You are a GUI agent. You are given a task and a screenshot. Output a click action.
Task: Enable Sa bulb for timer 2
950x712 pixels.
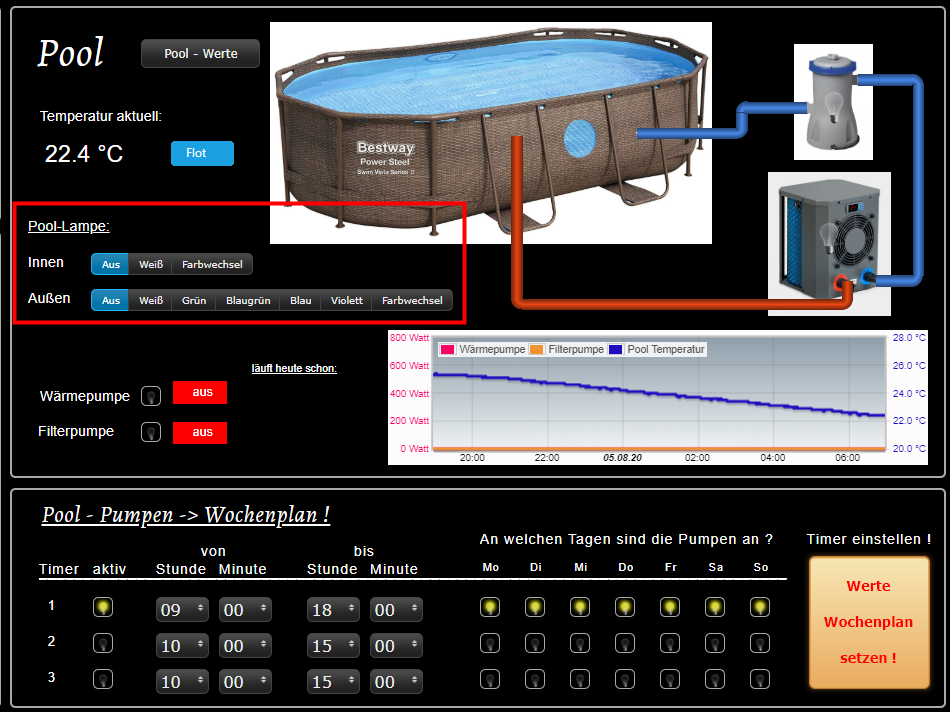point(715,643)
